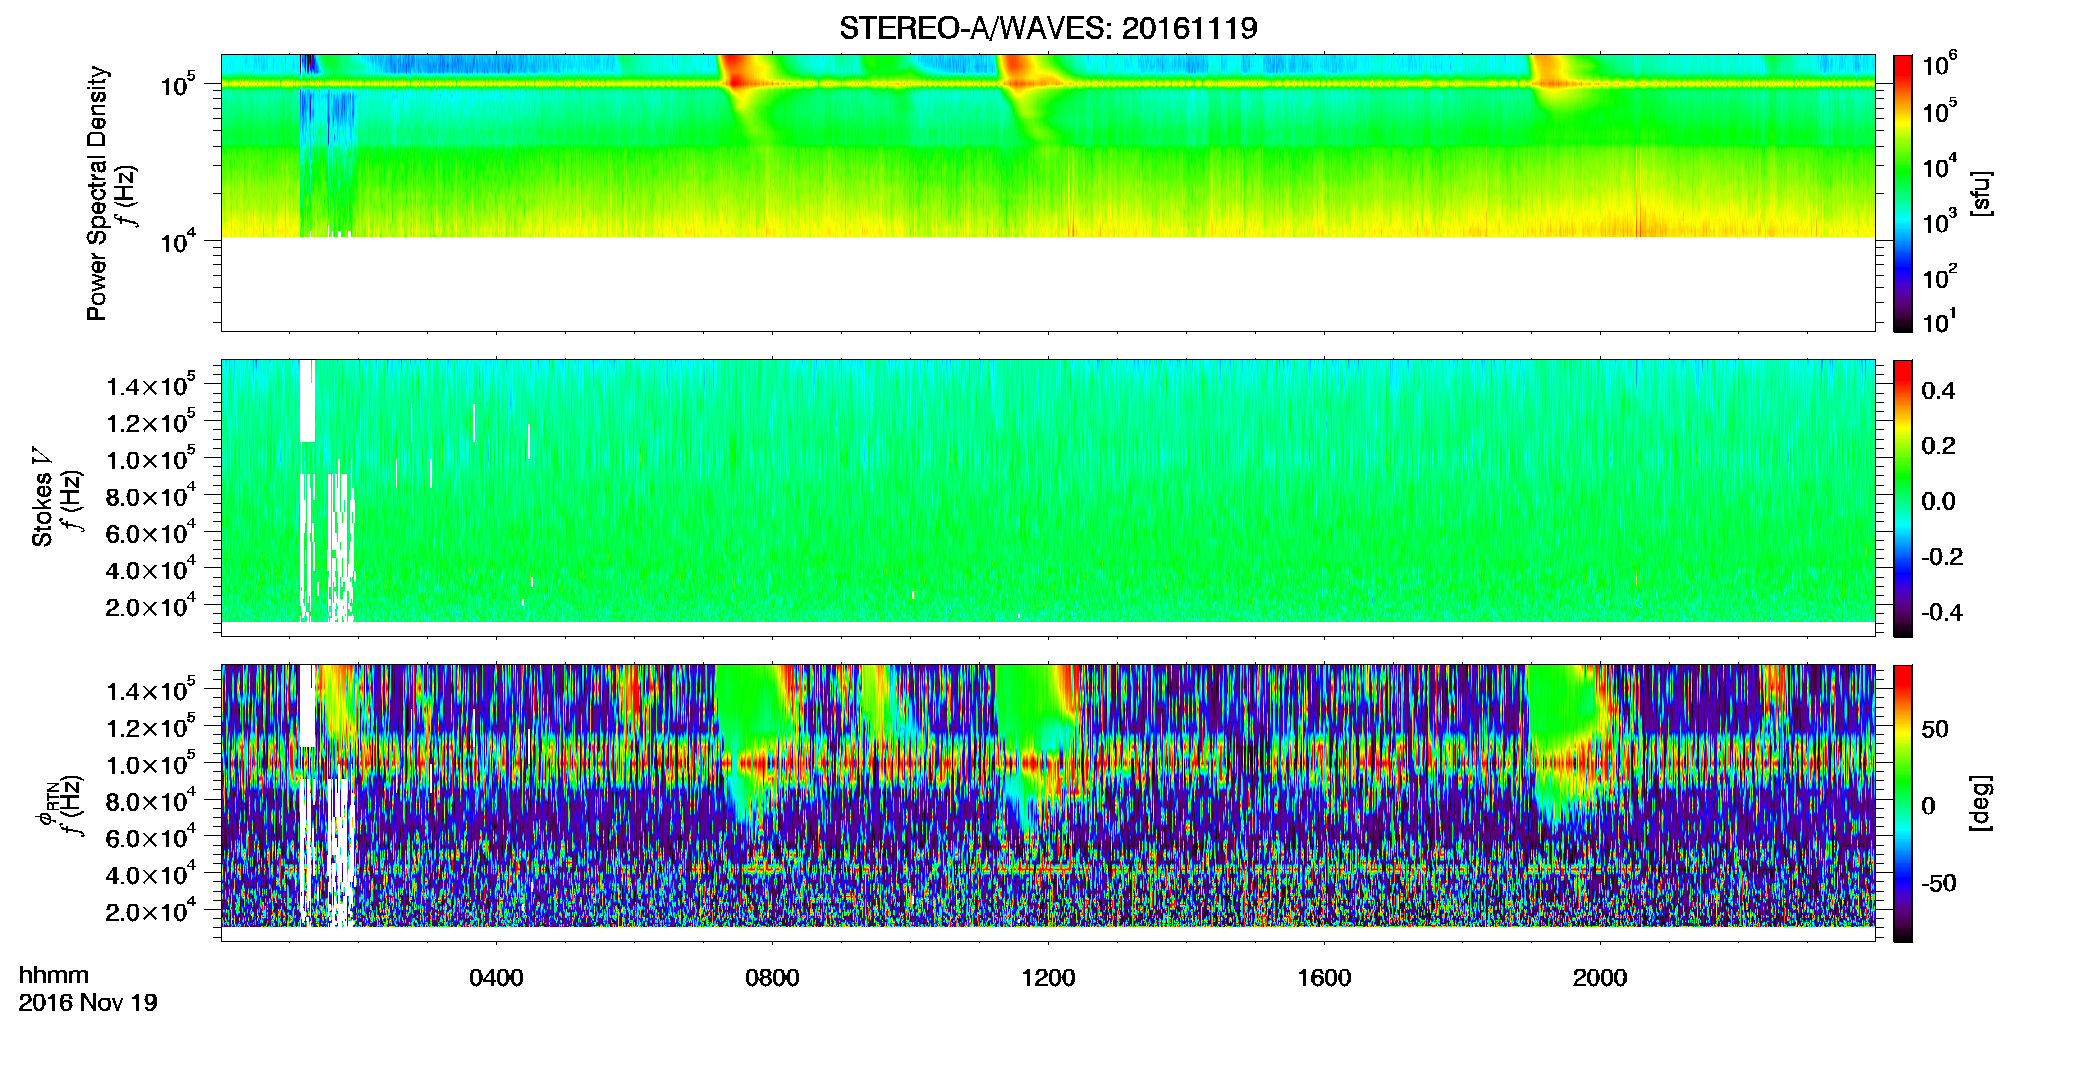Click the 0800 time axis label
This screenshot has height=1080, width=2096.
click(772, 978)
